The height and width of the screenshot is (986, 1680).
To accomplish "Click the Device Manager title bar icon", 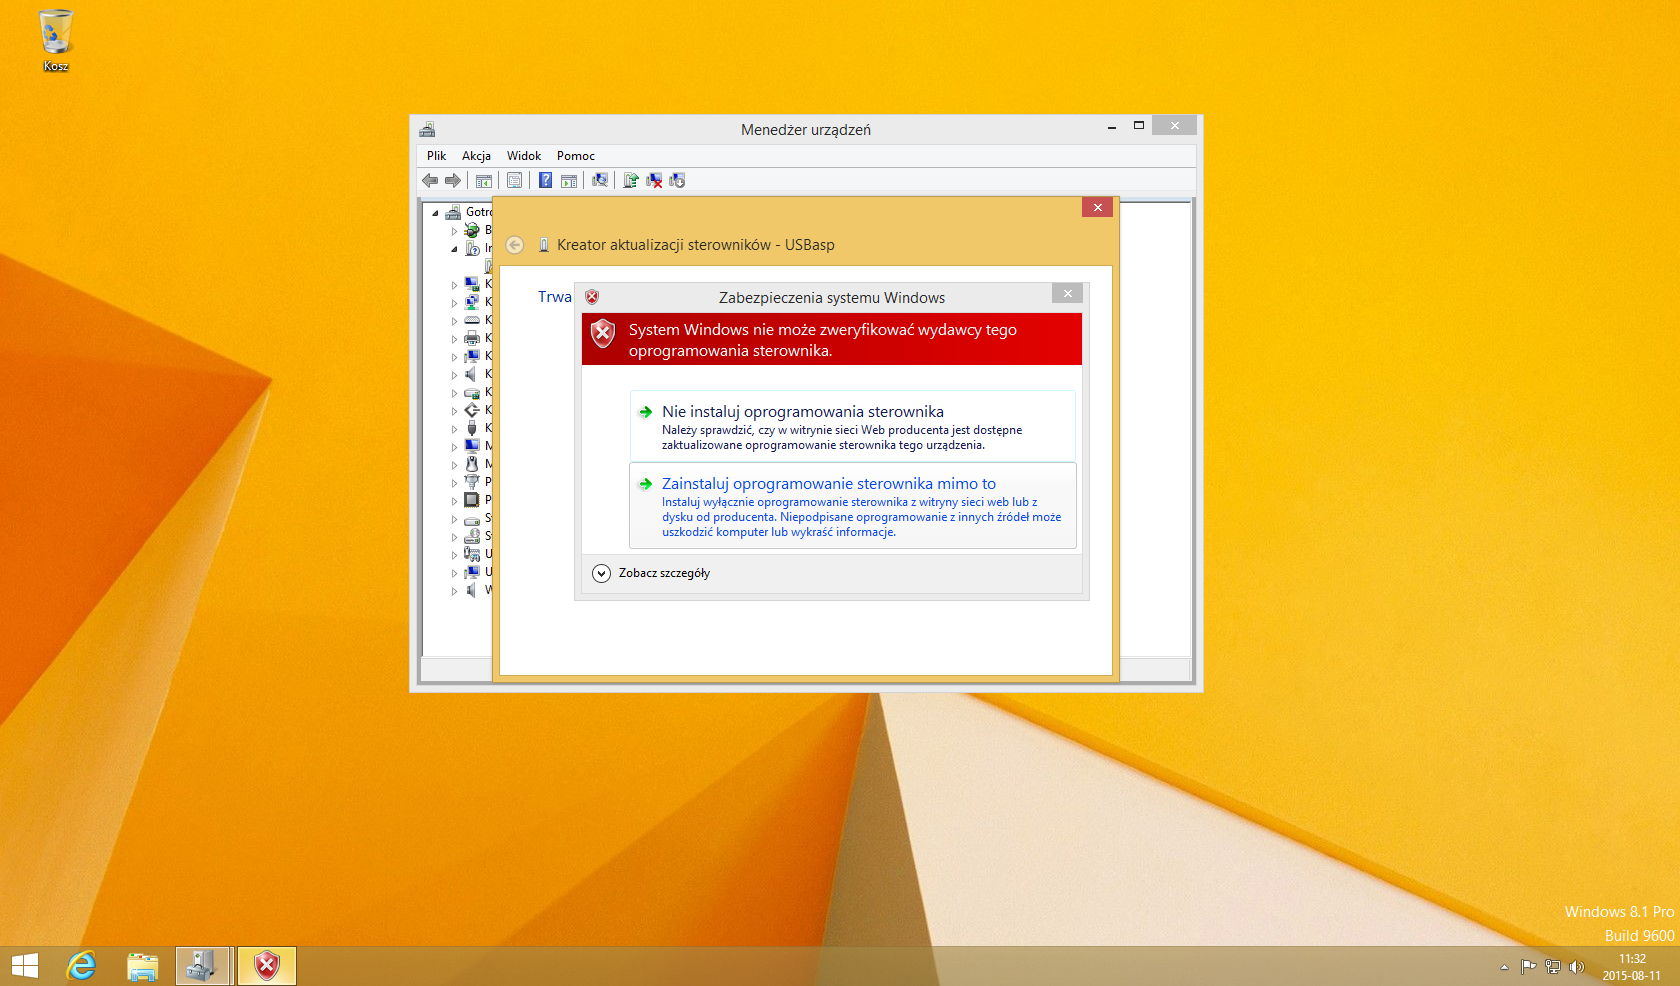I will (x=428, y=129).
